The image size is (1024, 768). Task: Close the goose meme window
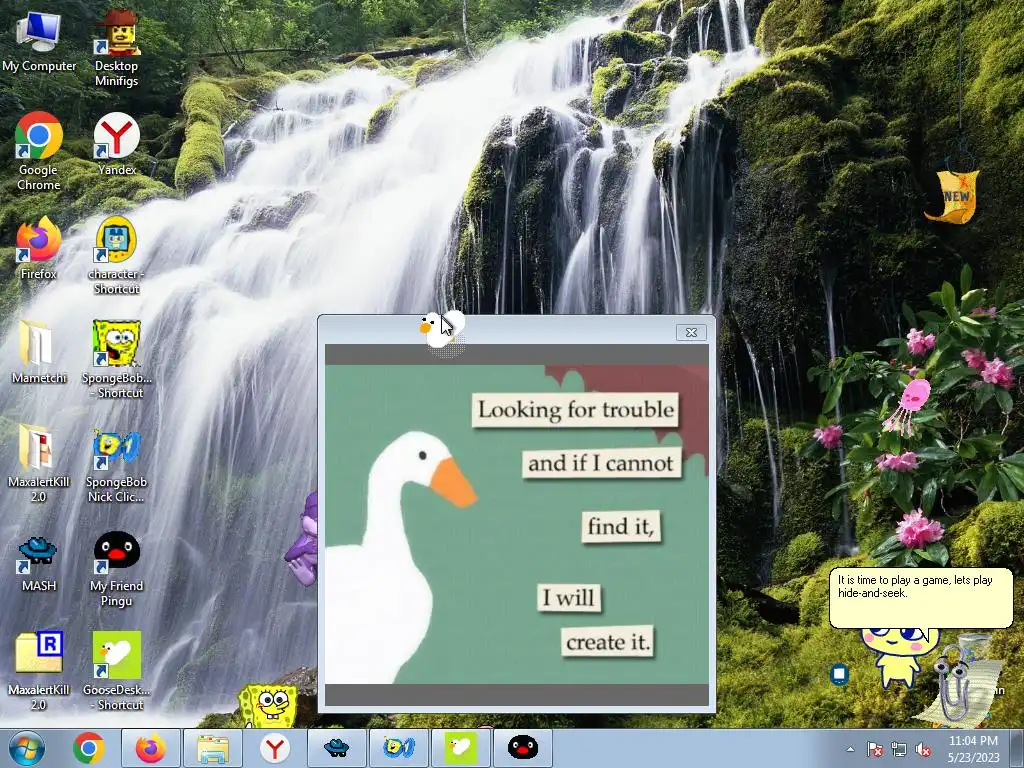coord(691,332)
